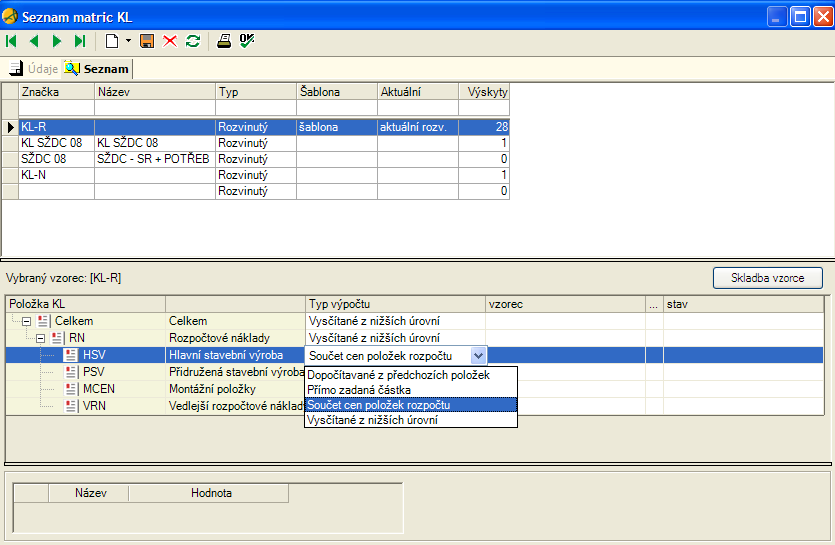Choose 'Vysčítané z nižších úrovní' list option

(x=411, y=420)
